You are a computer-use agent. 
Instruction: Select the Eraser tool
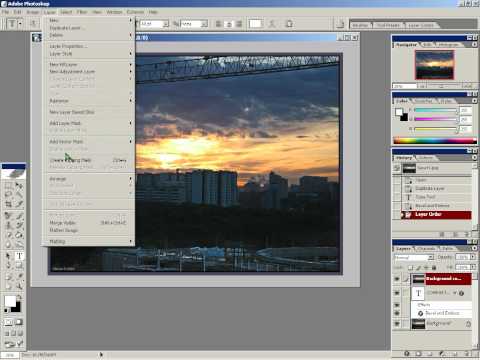tap(8, 235)
